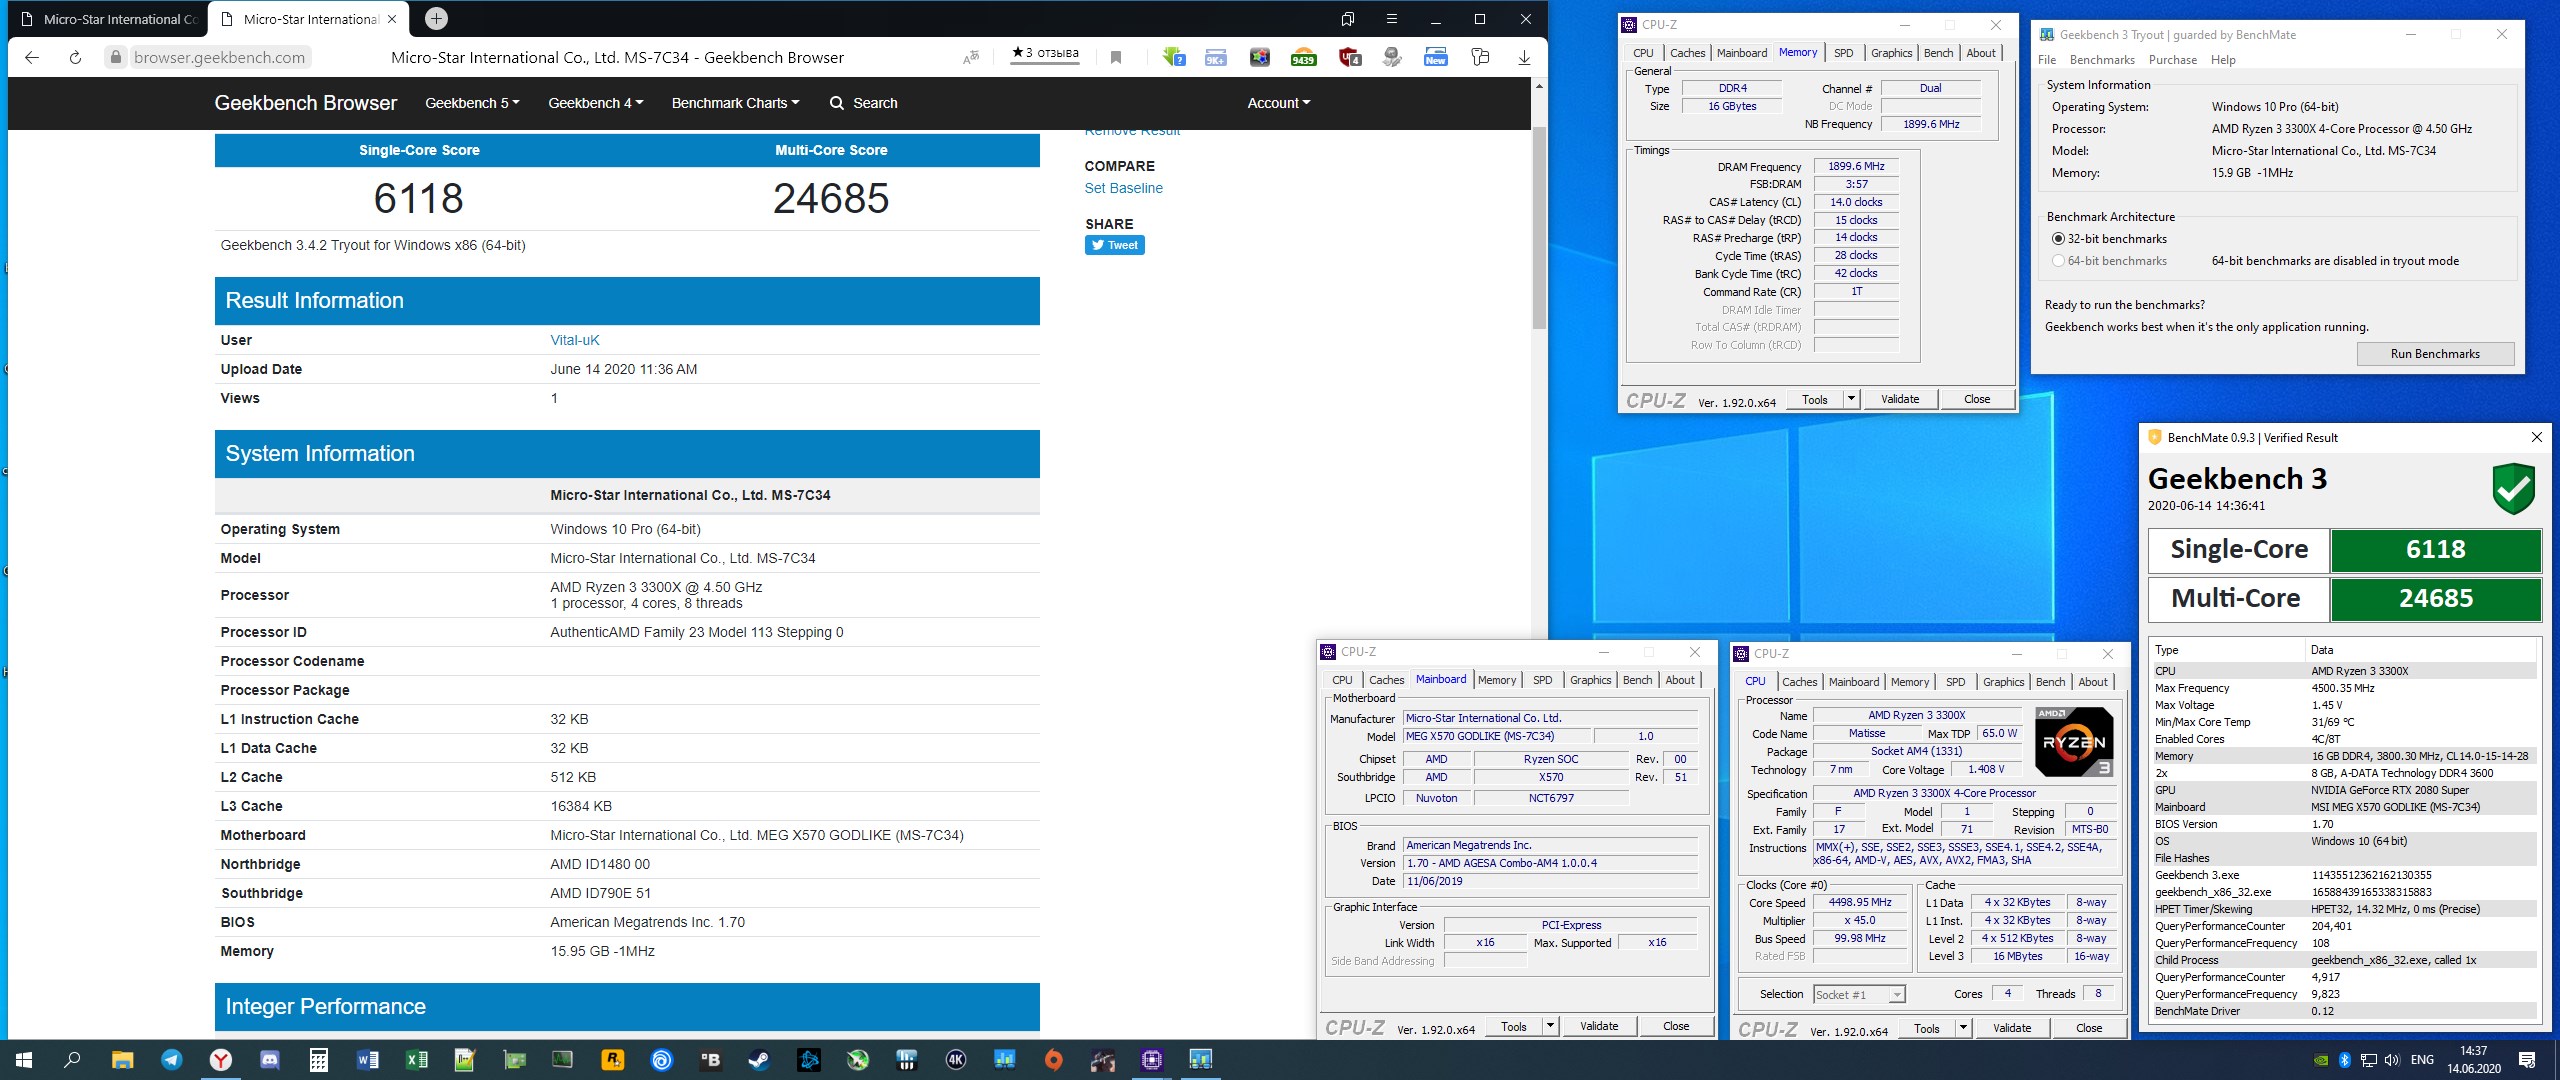Open Tools dropdown arrow in CPU-Z Memory window
This screenshot has width=2560, height=1080.
coord(1851,399)
